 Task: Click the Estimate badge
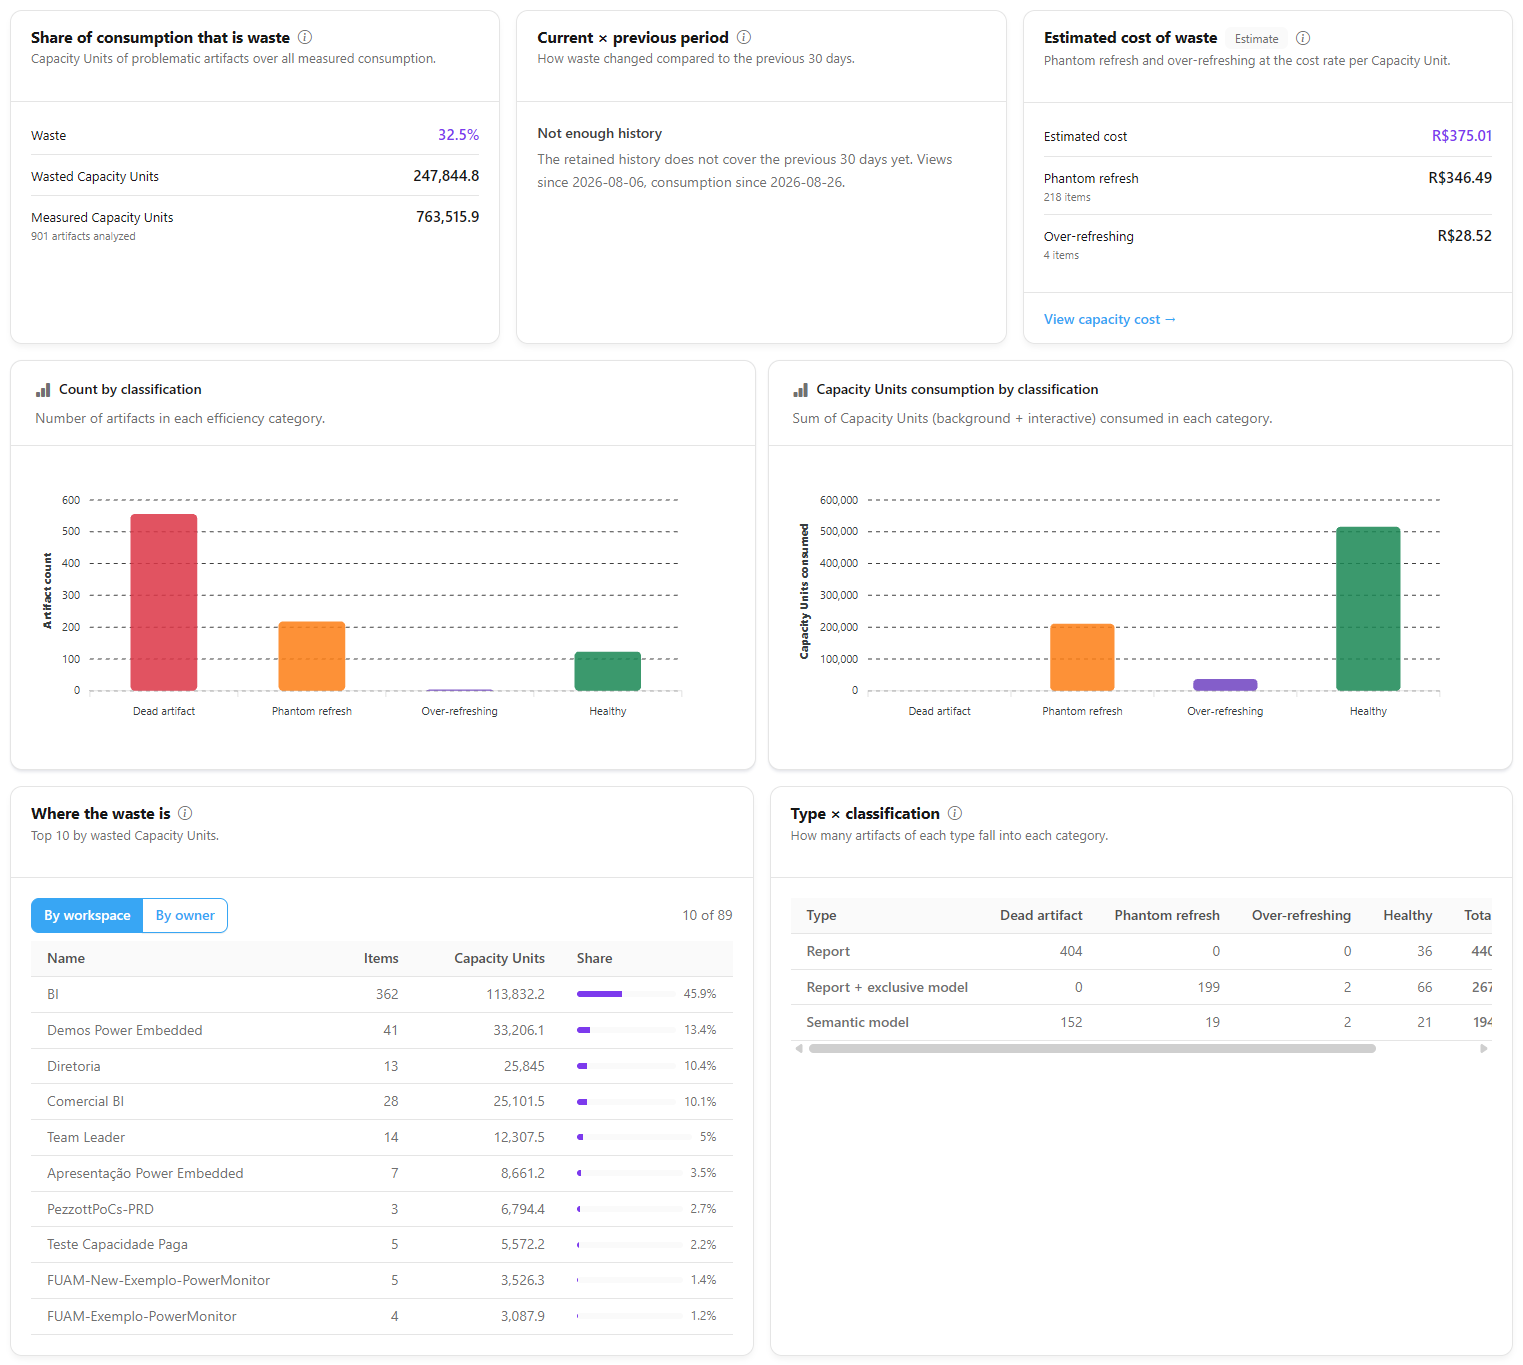pos(1256,39)
